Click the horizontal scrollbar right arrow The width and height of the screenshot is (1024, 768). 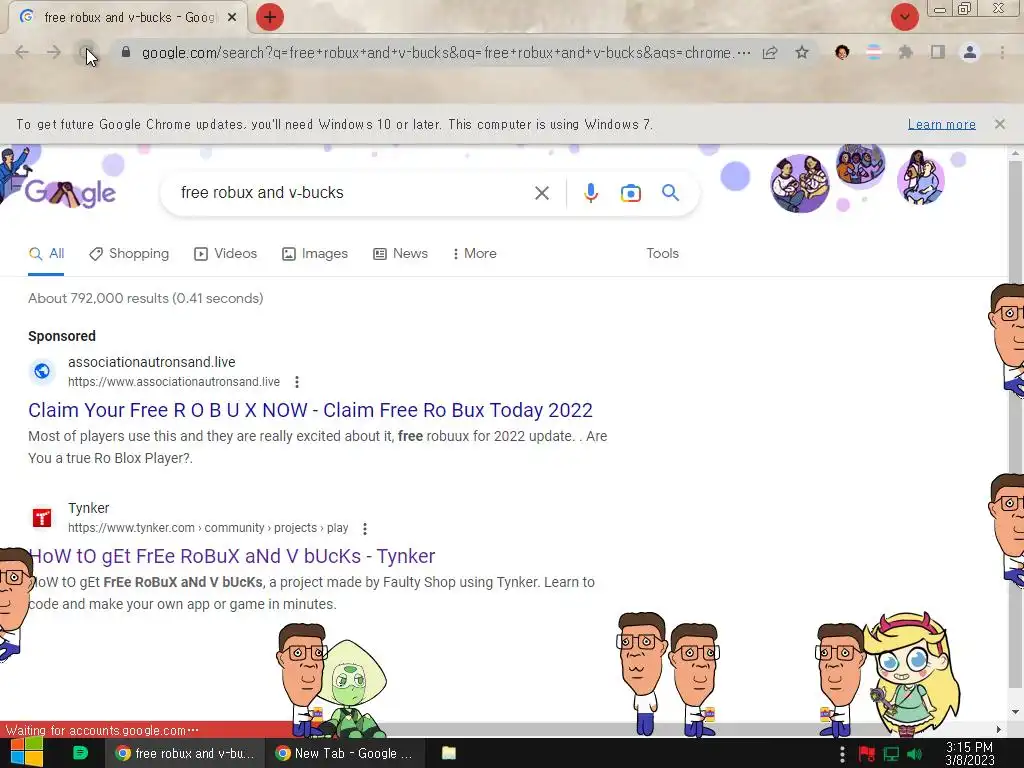click(x=999, y=729)
